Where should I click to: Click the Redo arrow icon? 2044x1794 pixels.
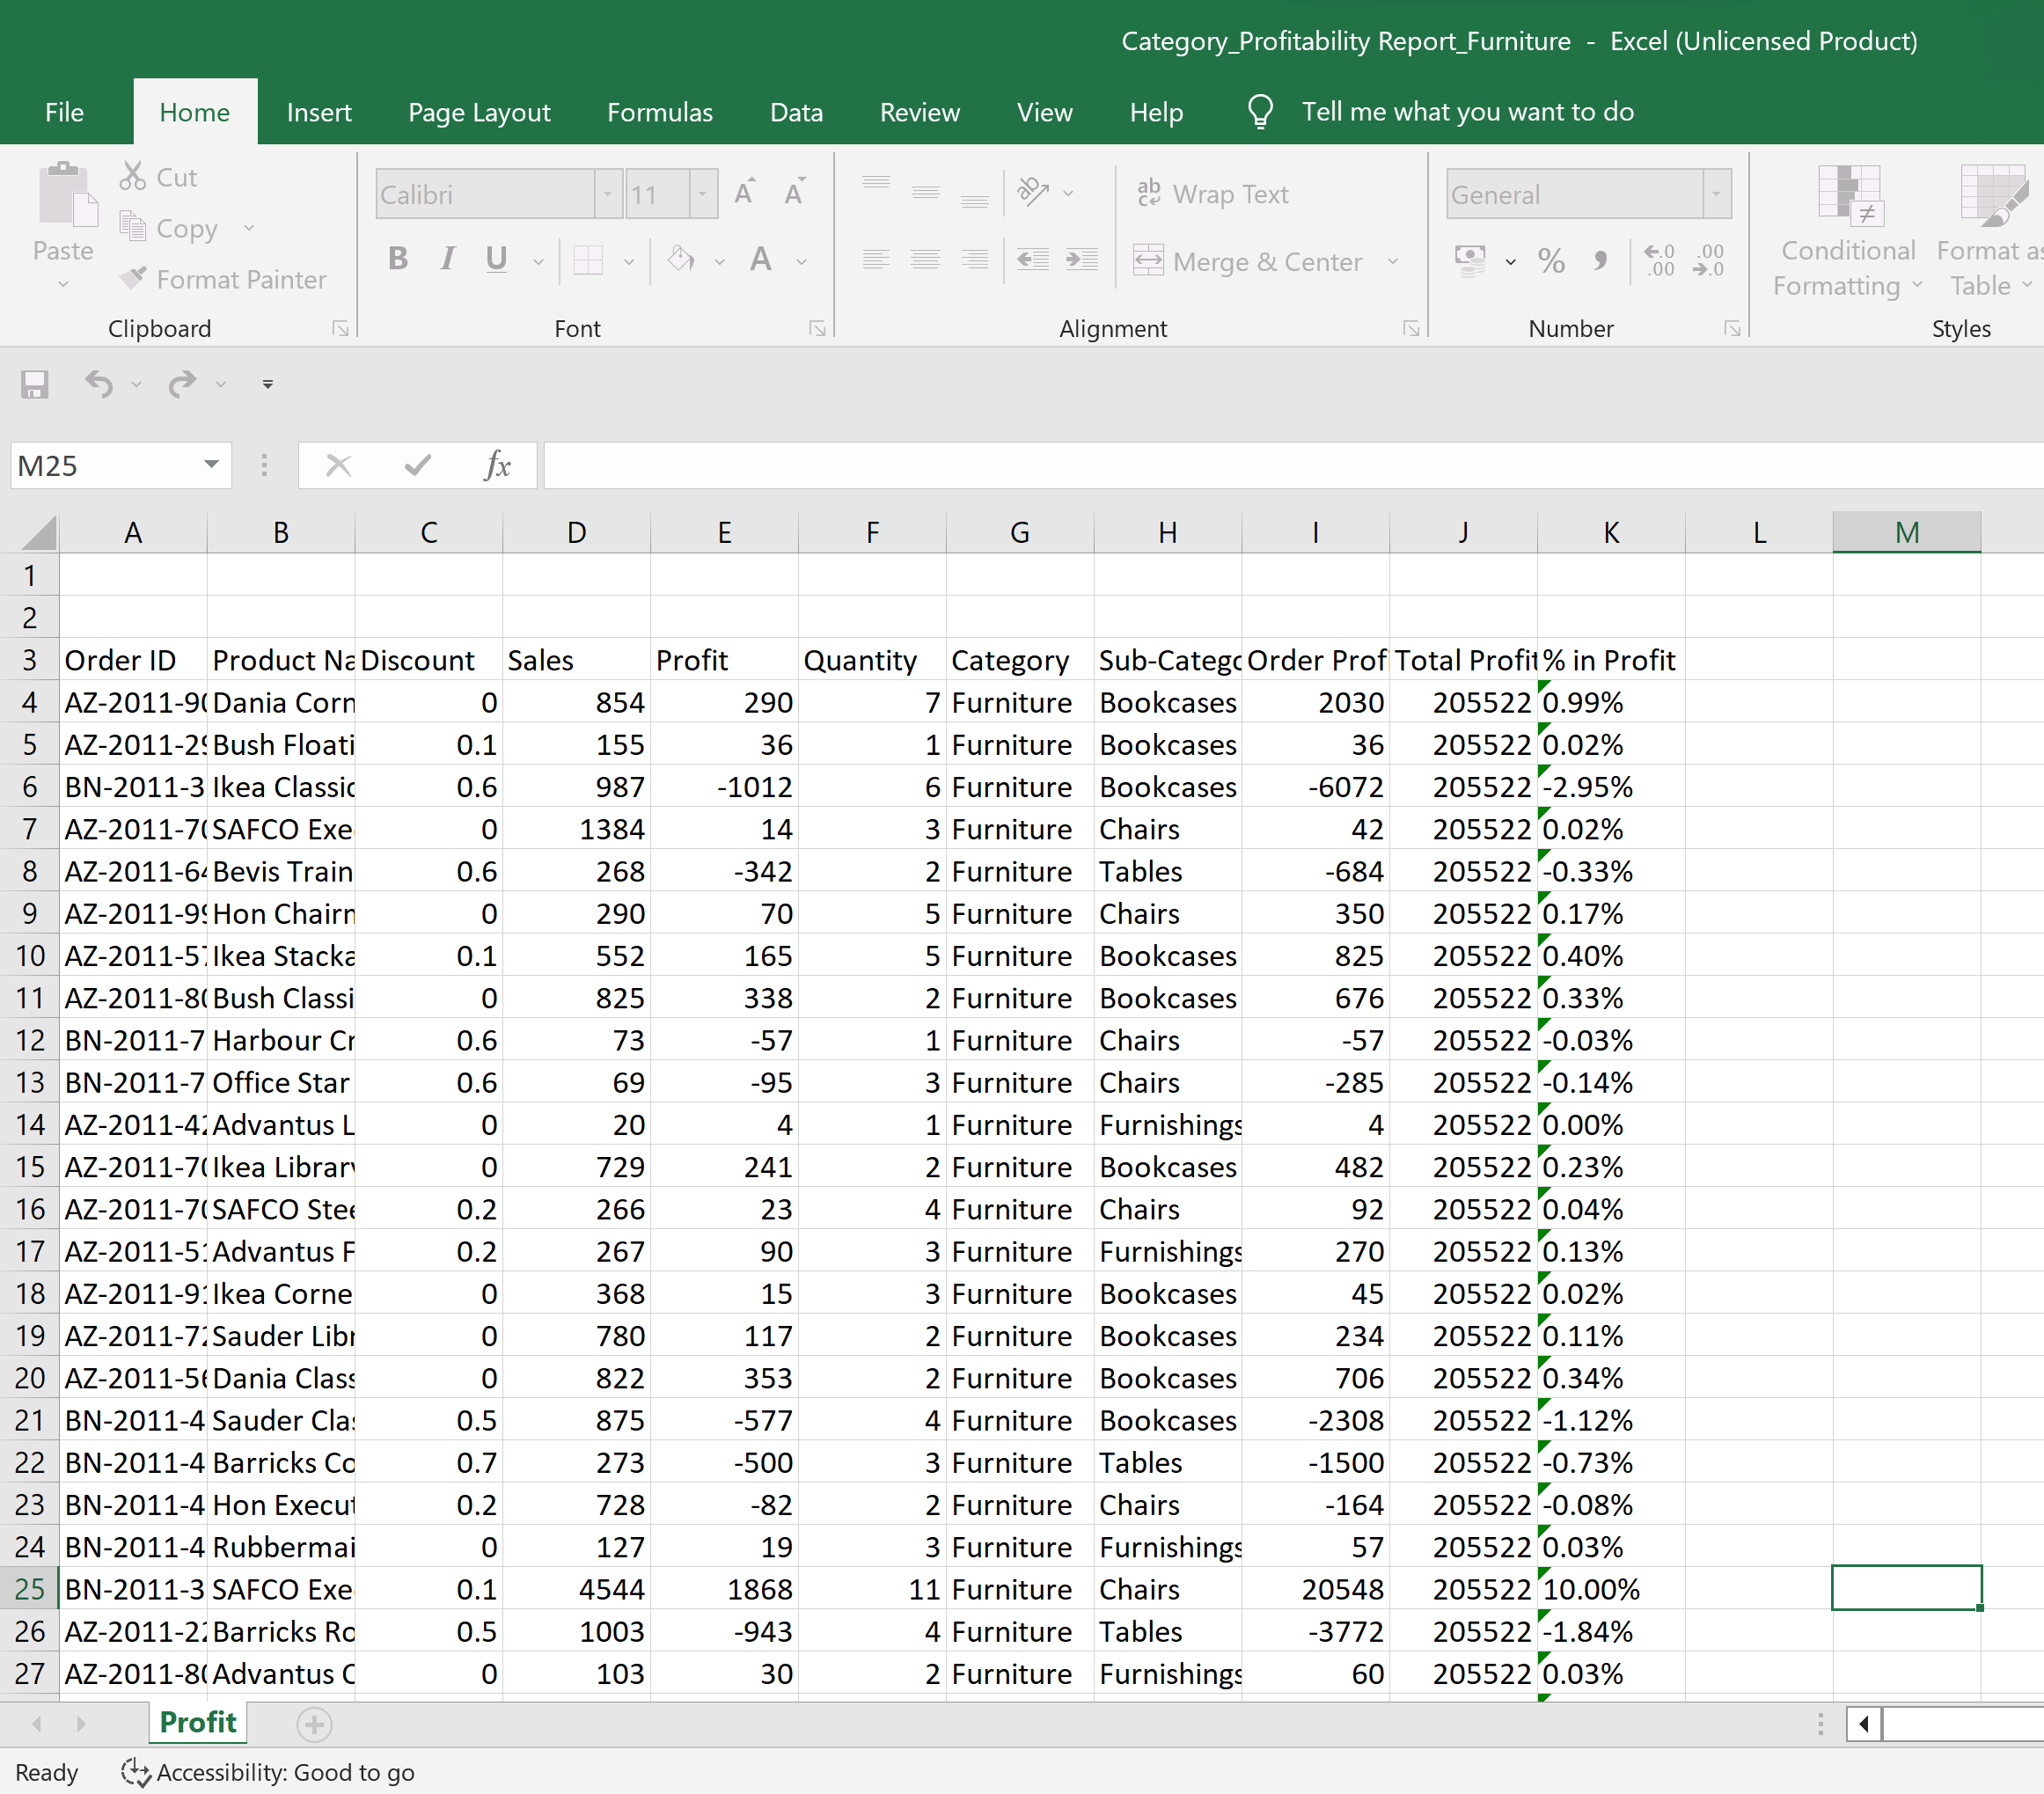[x=182, y=384]
